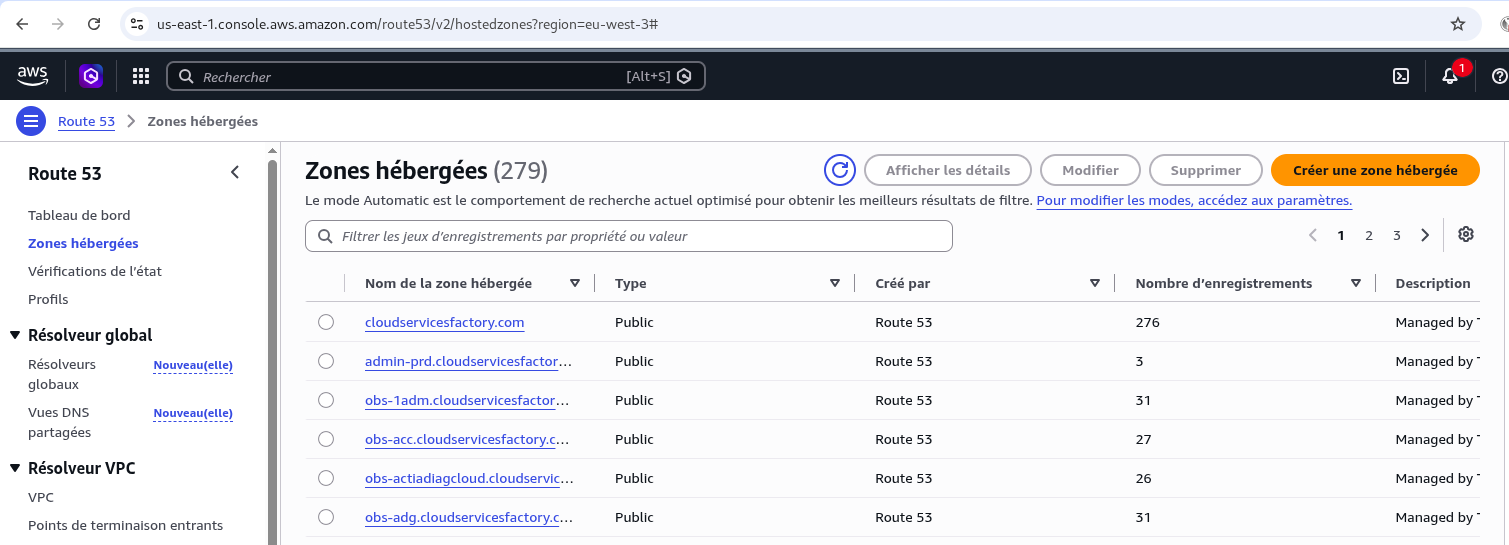
Task: Refresh the hosted zones list
Action: (x=840, y=170)
